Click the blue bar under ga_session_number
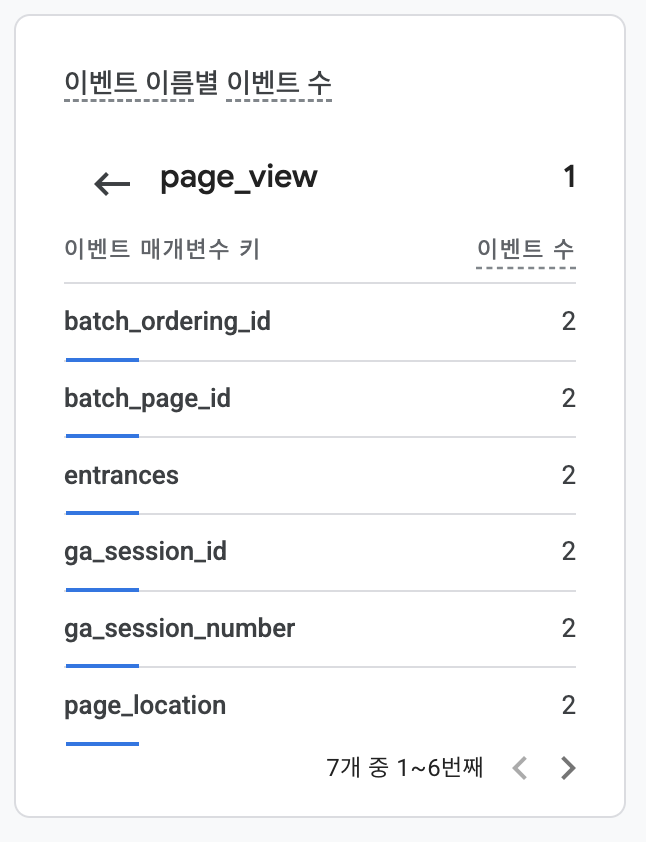 (102, 666)
